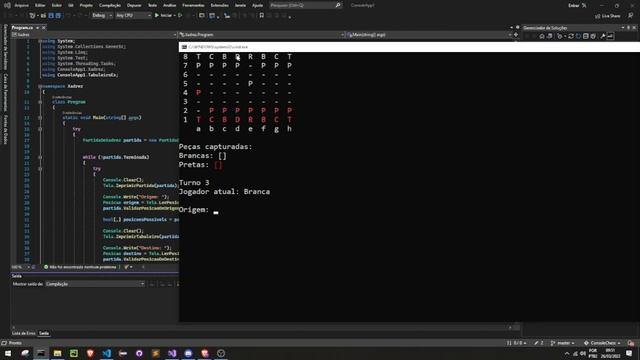
Task: Collapse the namespace Xadrez code block
Action: pos(40,87)
